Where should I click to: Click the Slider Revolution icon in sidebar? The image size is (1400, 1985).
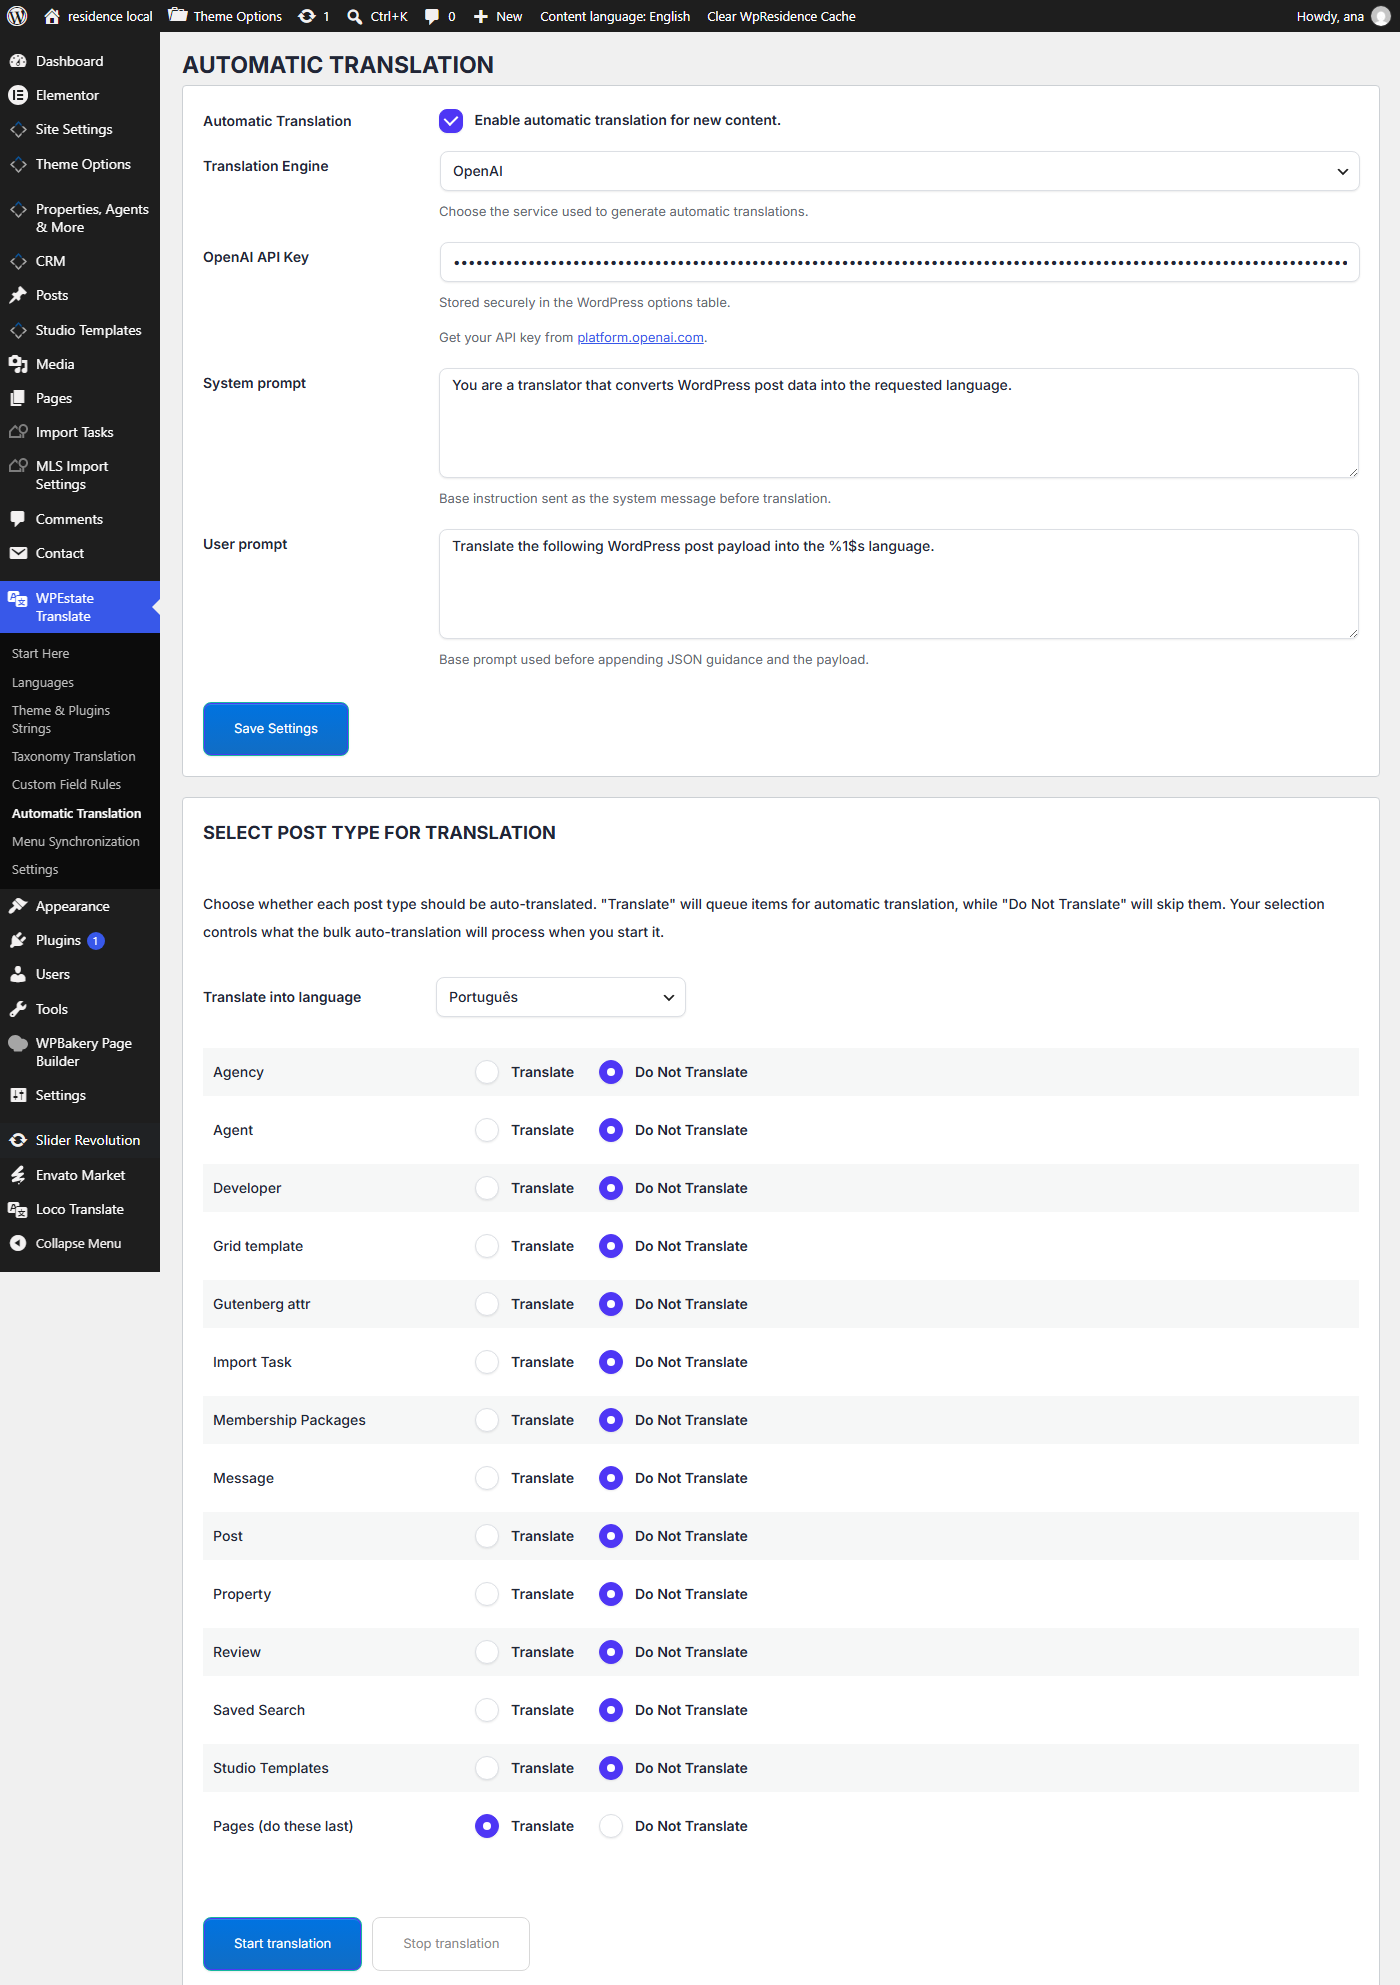(18, 1140)
